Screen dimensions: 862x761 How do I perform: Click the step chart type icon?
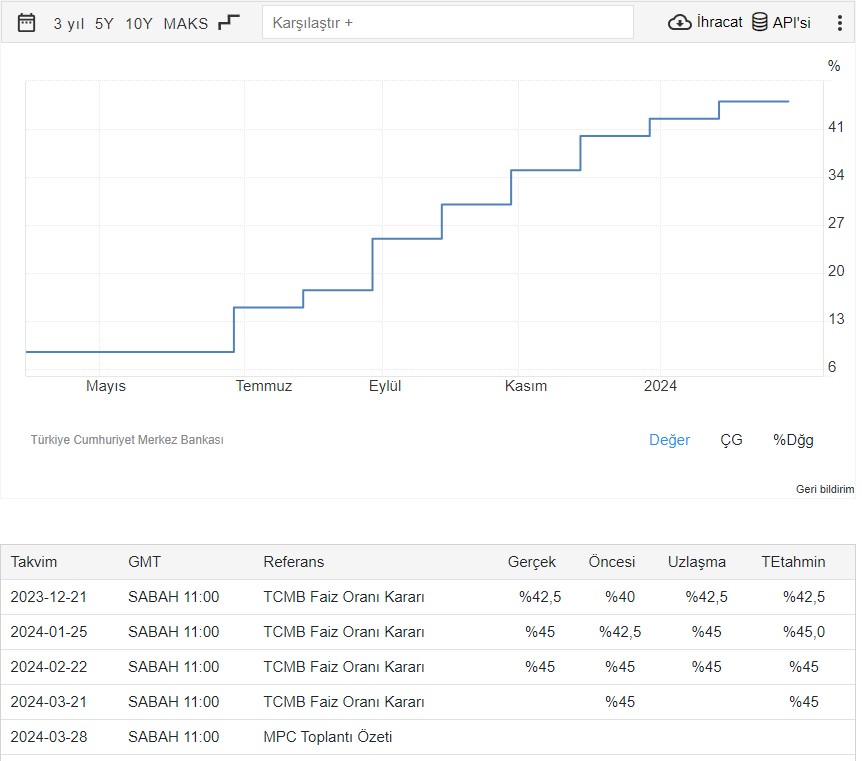point(229,22)
